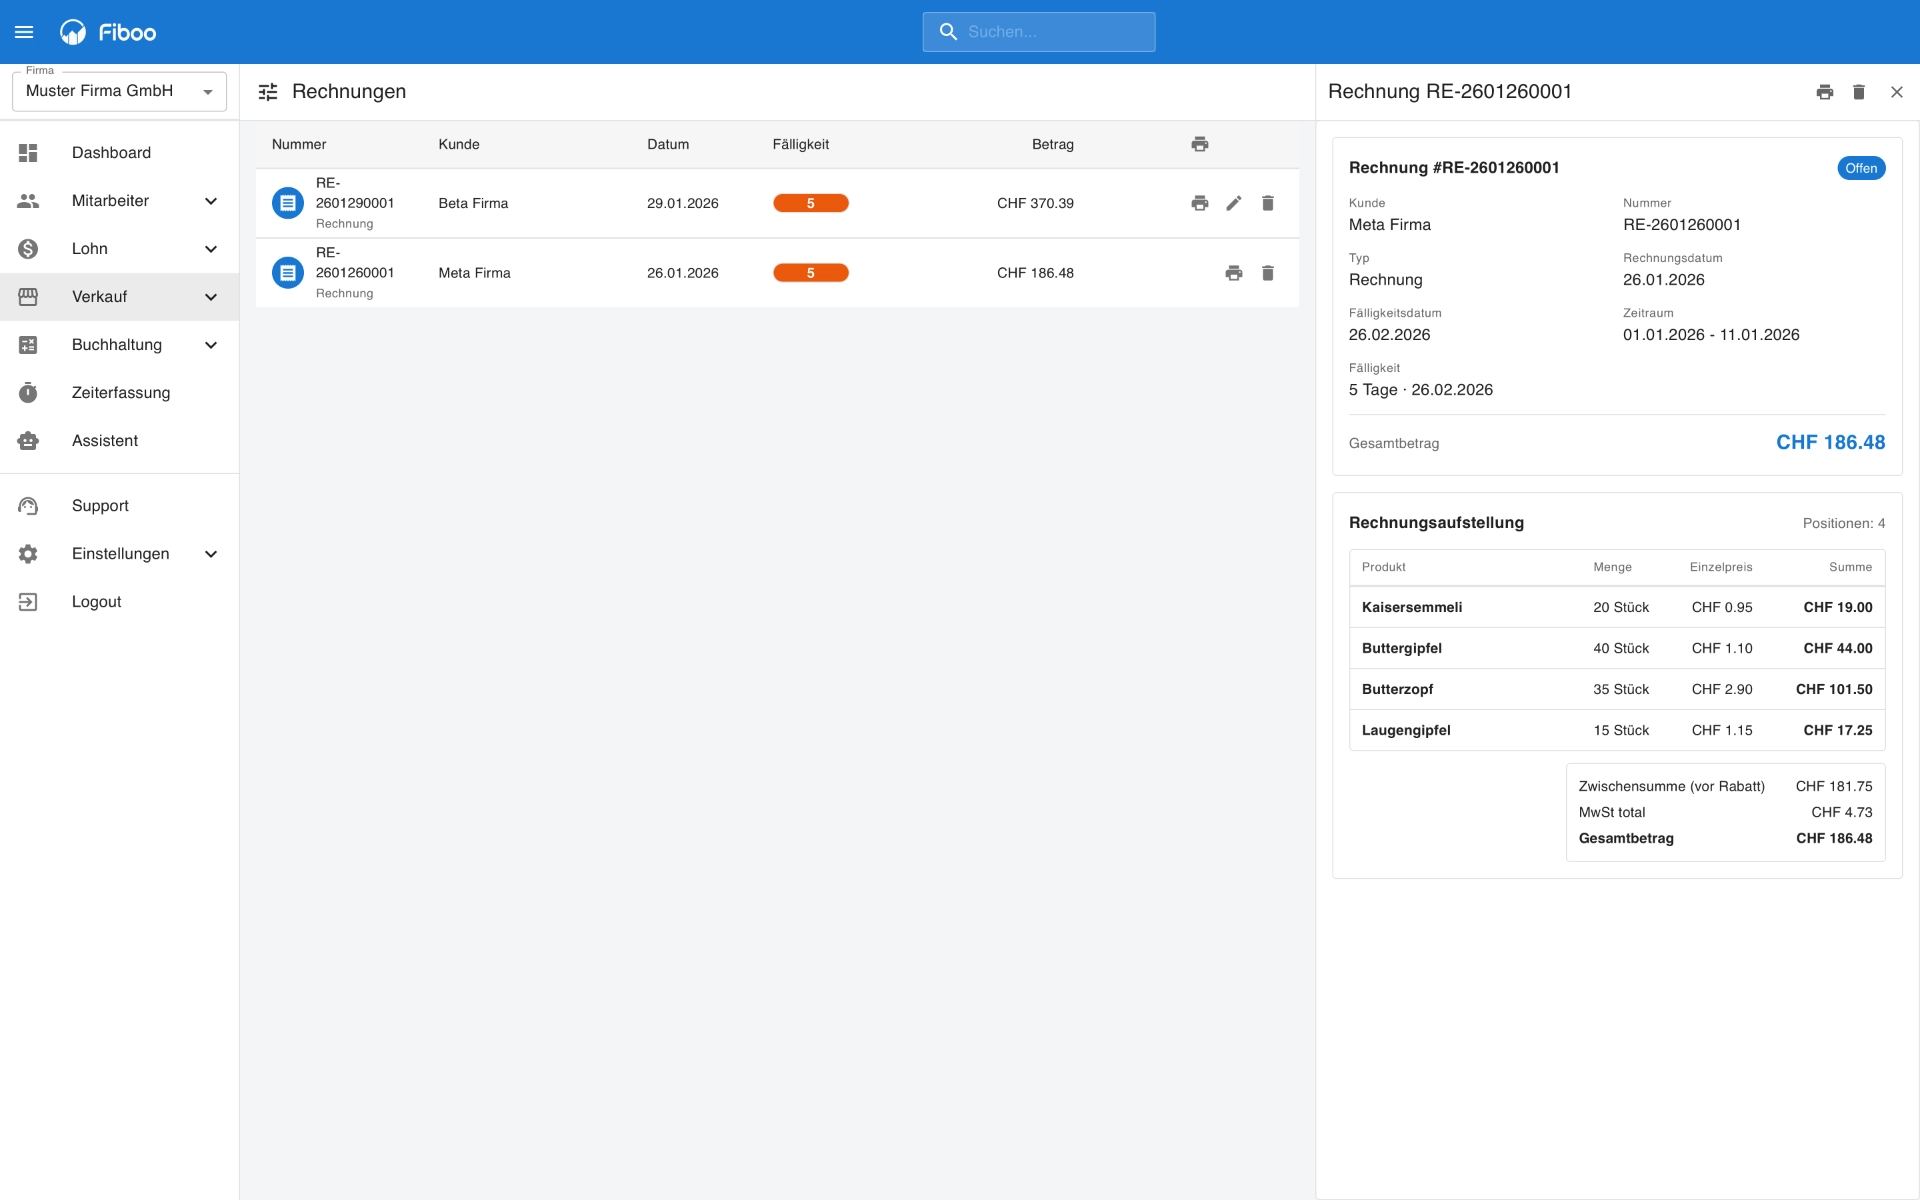This screenshot has width=1920, height=1200.
Task: Go to Zeiterfassung
Action: [x=120, y=393]
